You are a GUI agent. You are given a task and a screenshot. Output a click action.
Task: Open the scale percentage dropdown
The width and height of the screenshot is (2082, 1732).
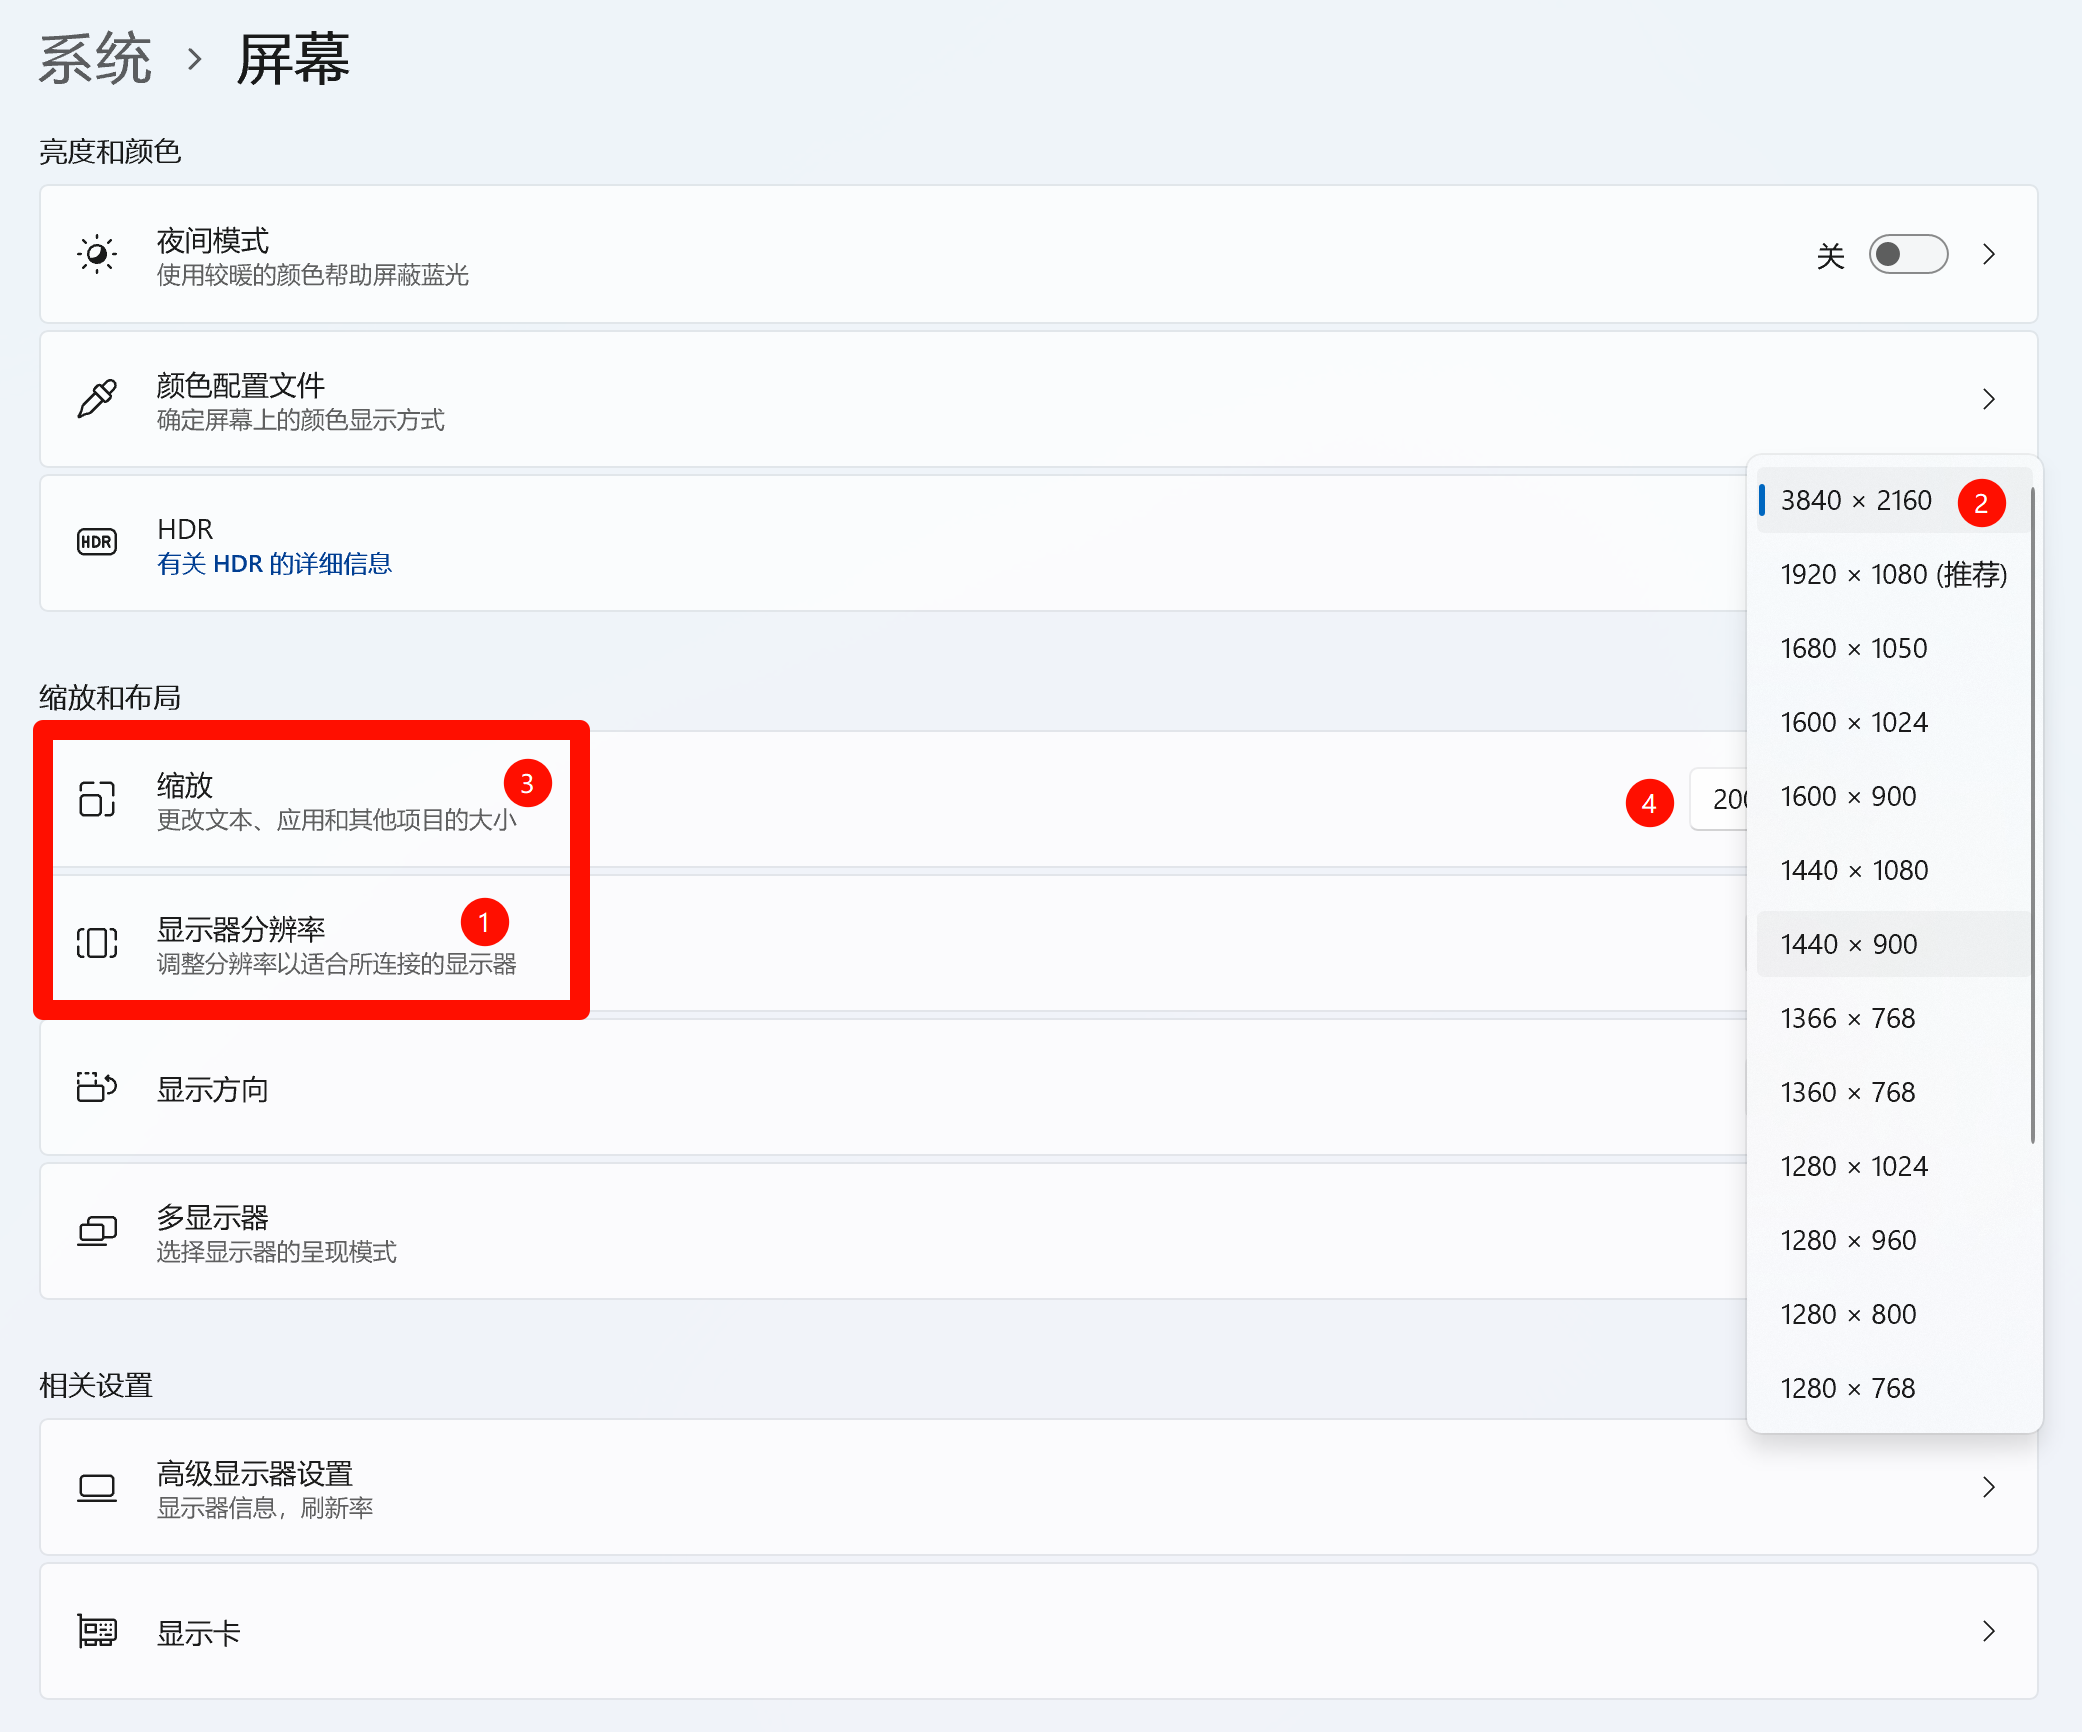1720,799
